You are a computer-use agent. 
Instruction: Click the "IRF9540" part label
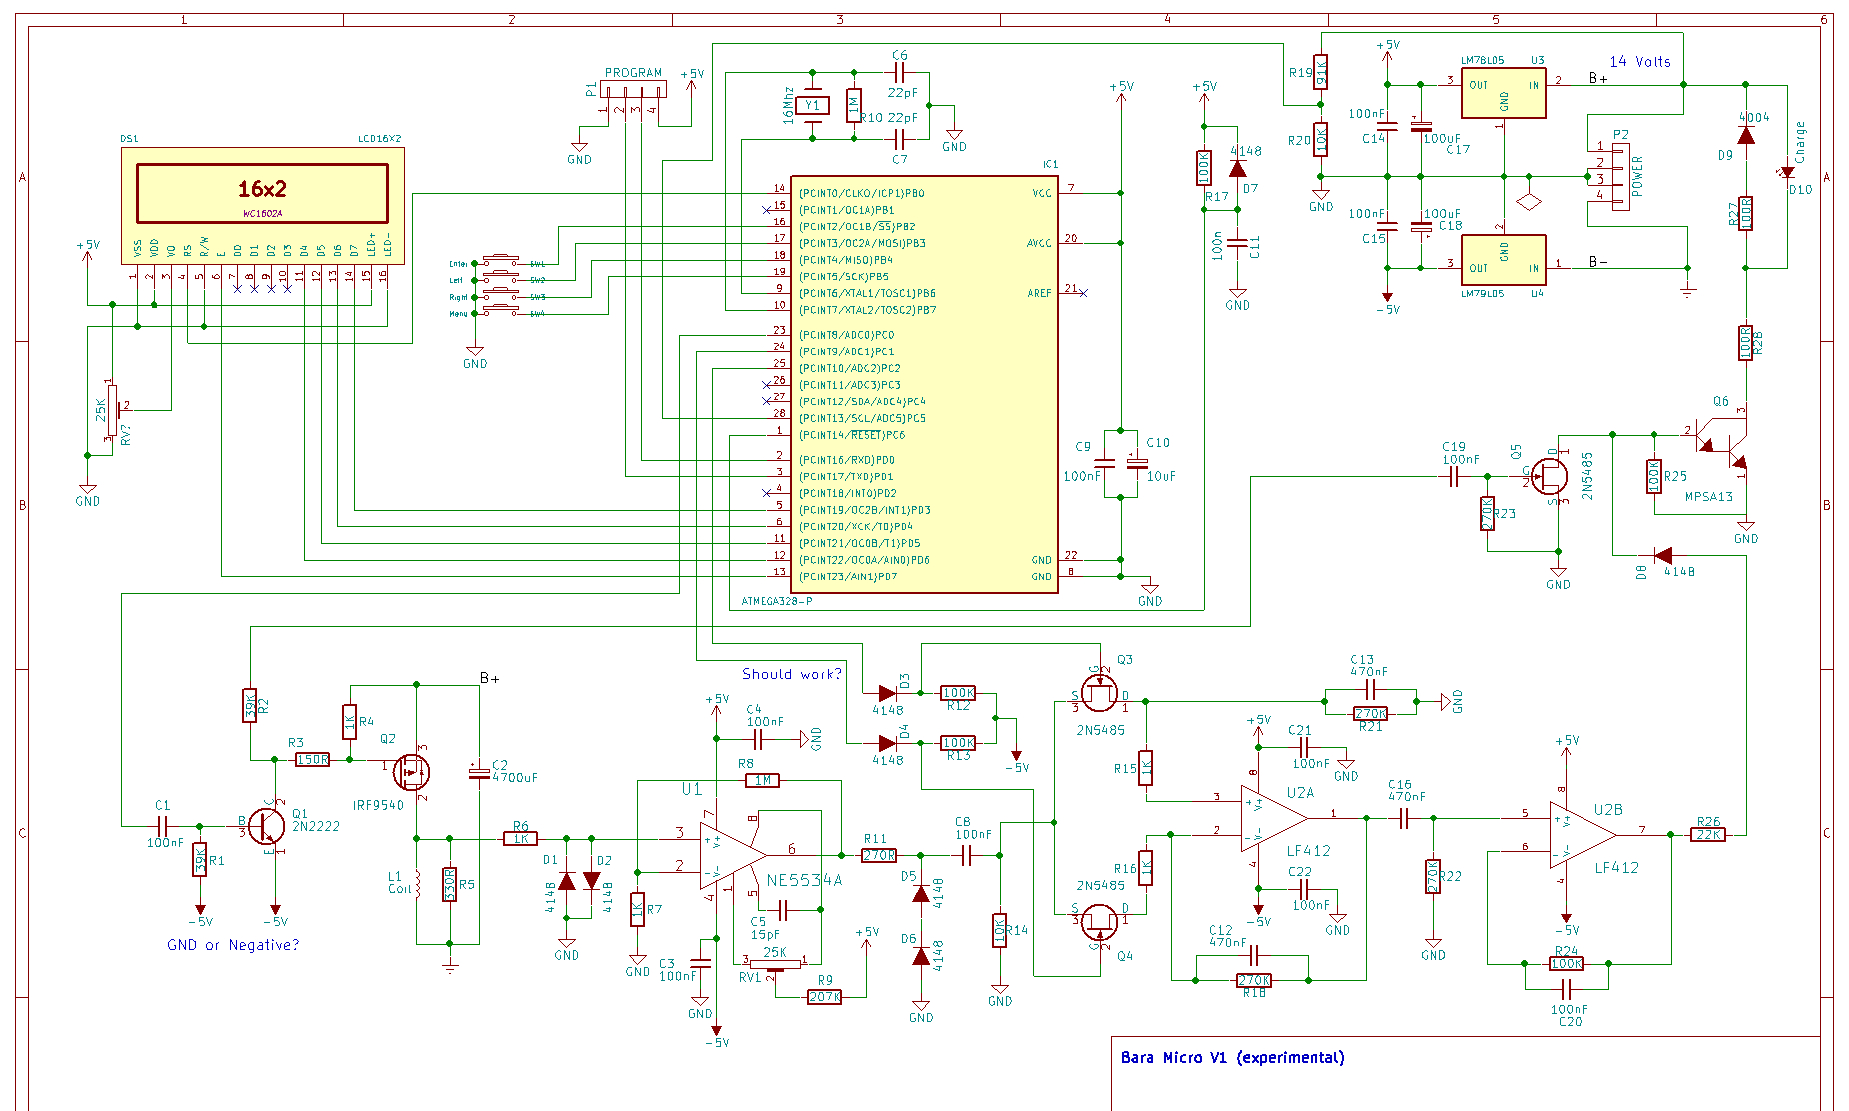[378, 805]
